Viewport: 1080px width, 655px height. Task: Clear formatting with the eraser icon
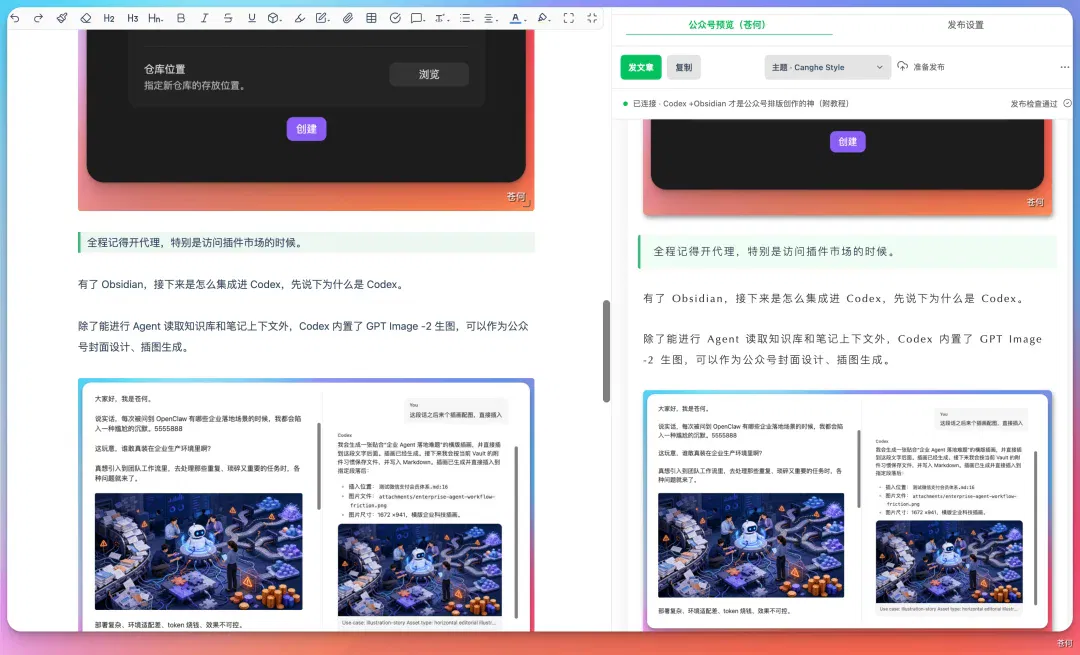coord(85,18)
